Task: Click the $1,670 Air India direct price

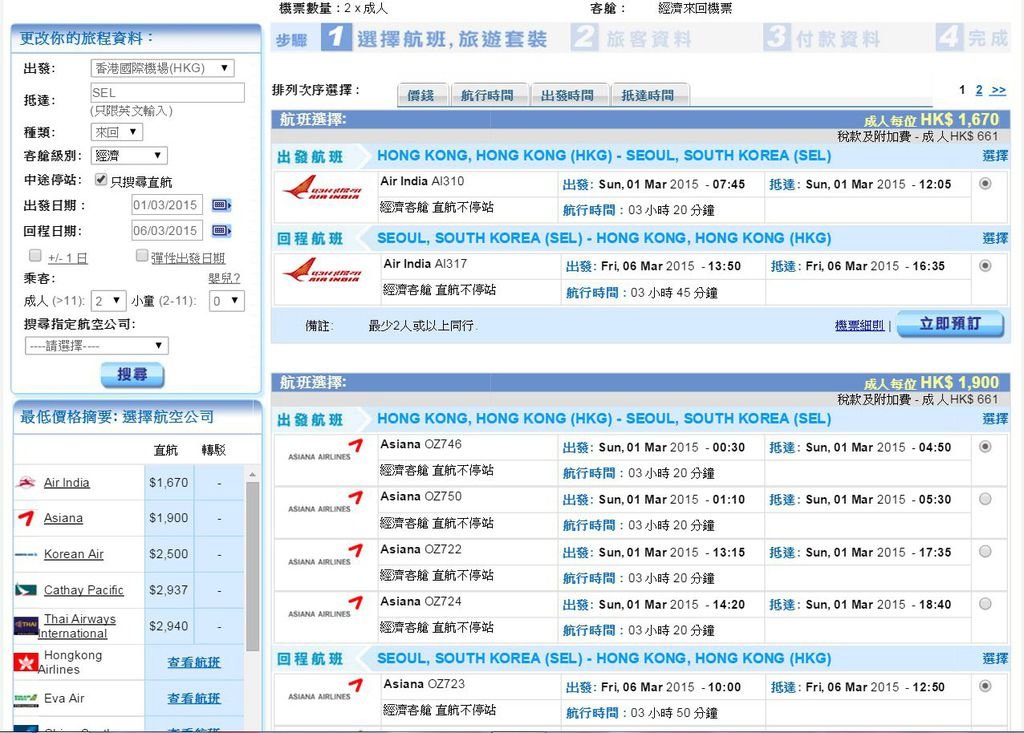Action: pos(168,483)
